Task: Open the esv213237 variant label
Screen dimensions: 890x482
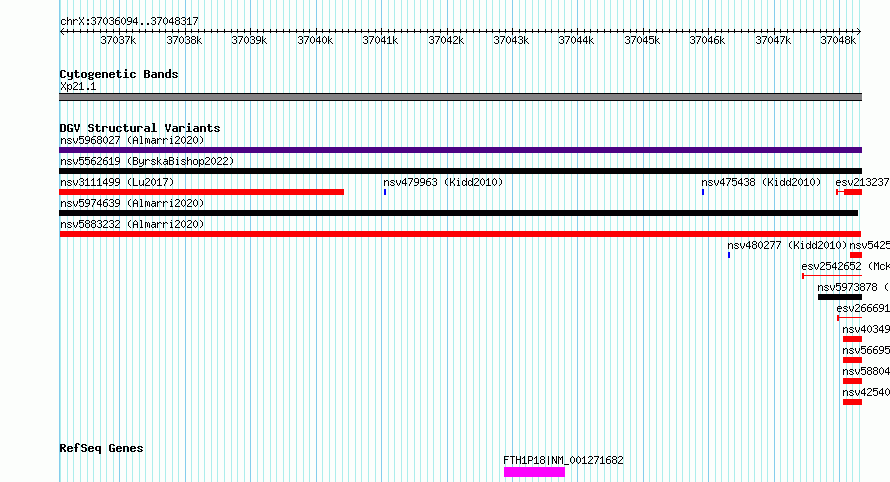Action: pos(862,182)
